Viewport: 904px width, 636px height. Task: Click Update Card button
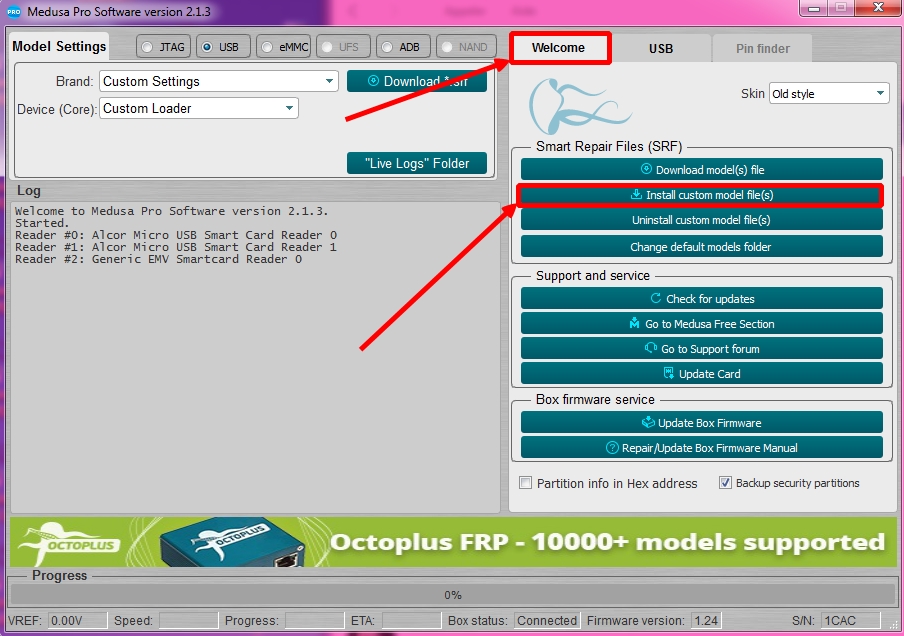pyautogui.click(x=701, y=374)
